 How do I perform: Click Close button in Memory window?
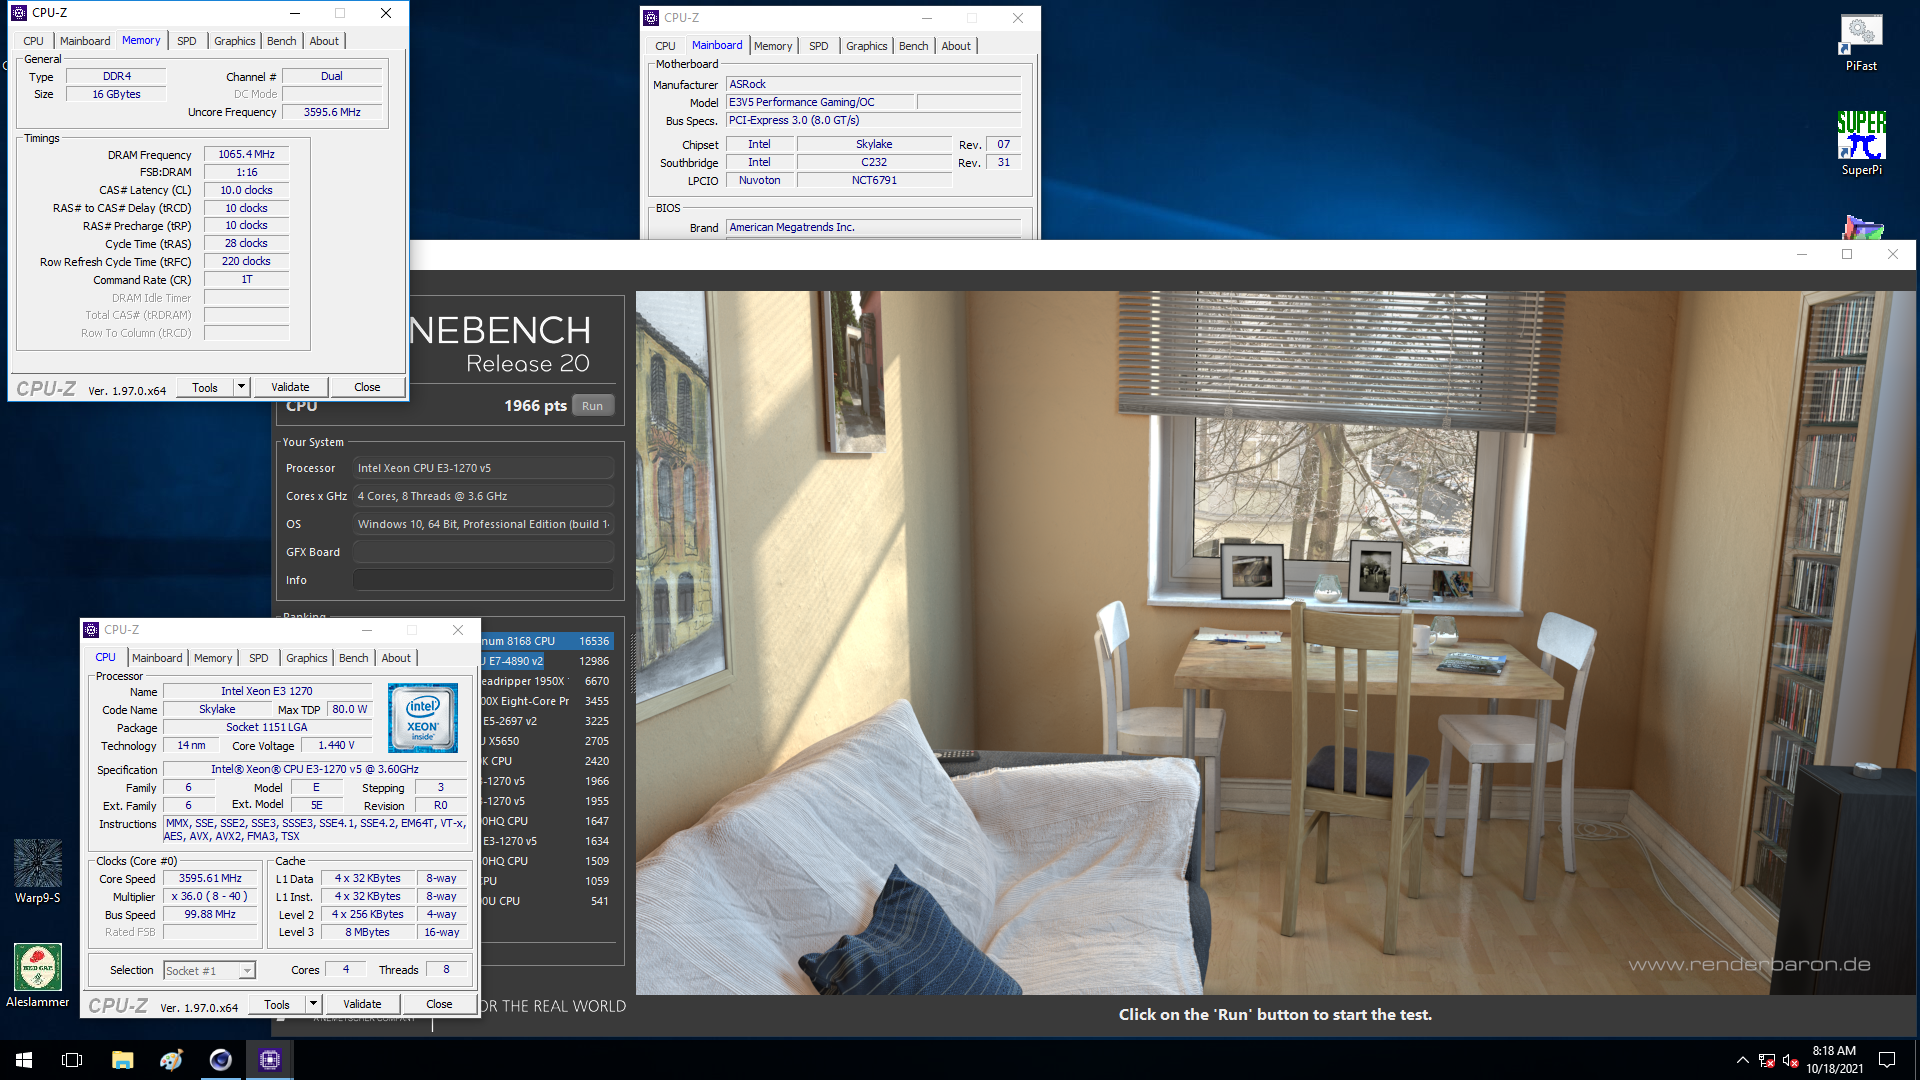tap(367, 387)
